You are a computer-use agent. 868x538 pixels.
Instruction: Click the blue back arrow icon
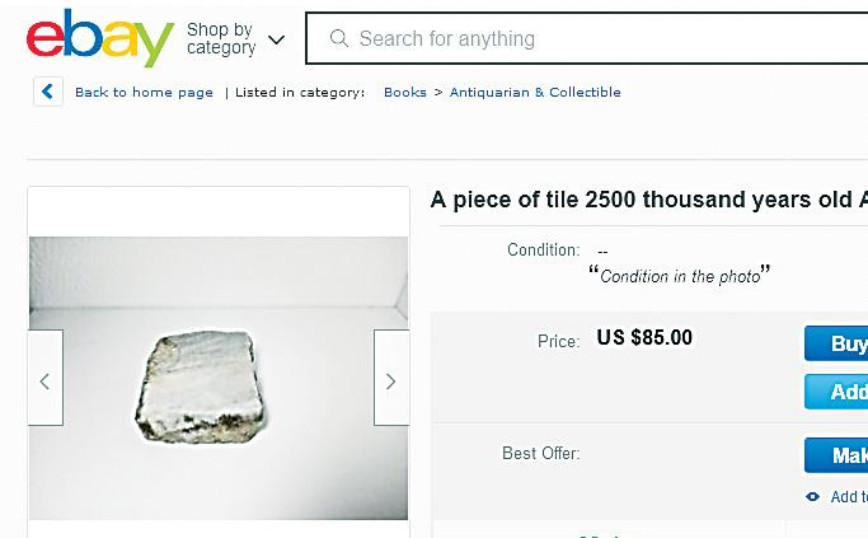47,92
